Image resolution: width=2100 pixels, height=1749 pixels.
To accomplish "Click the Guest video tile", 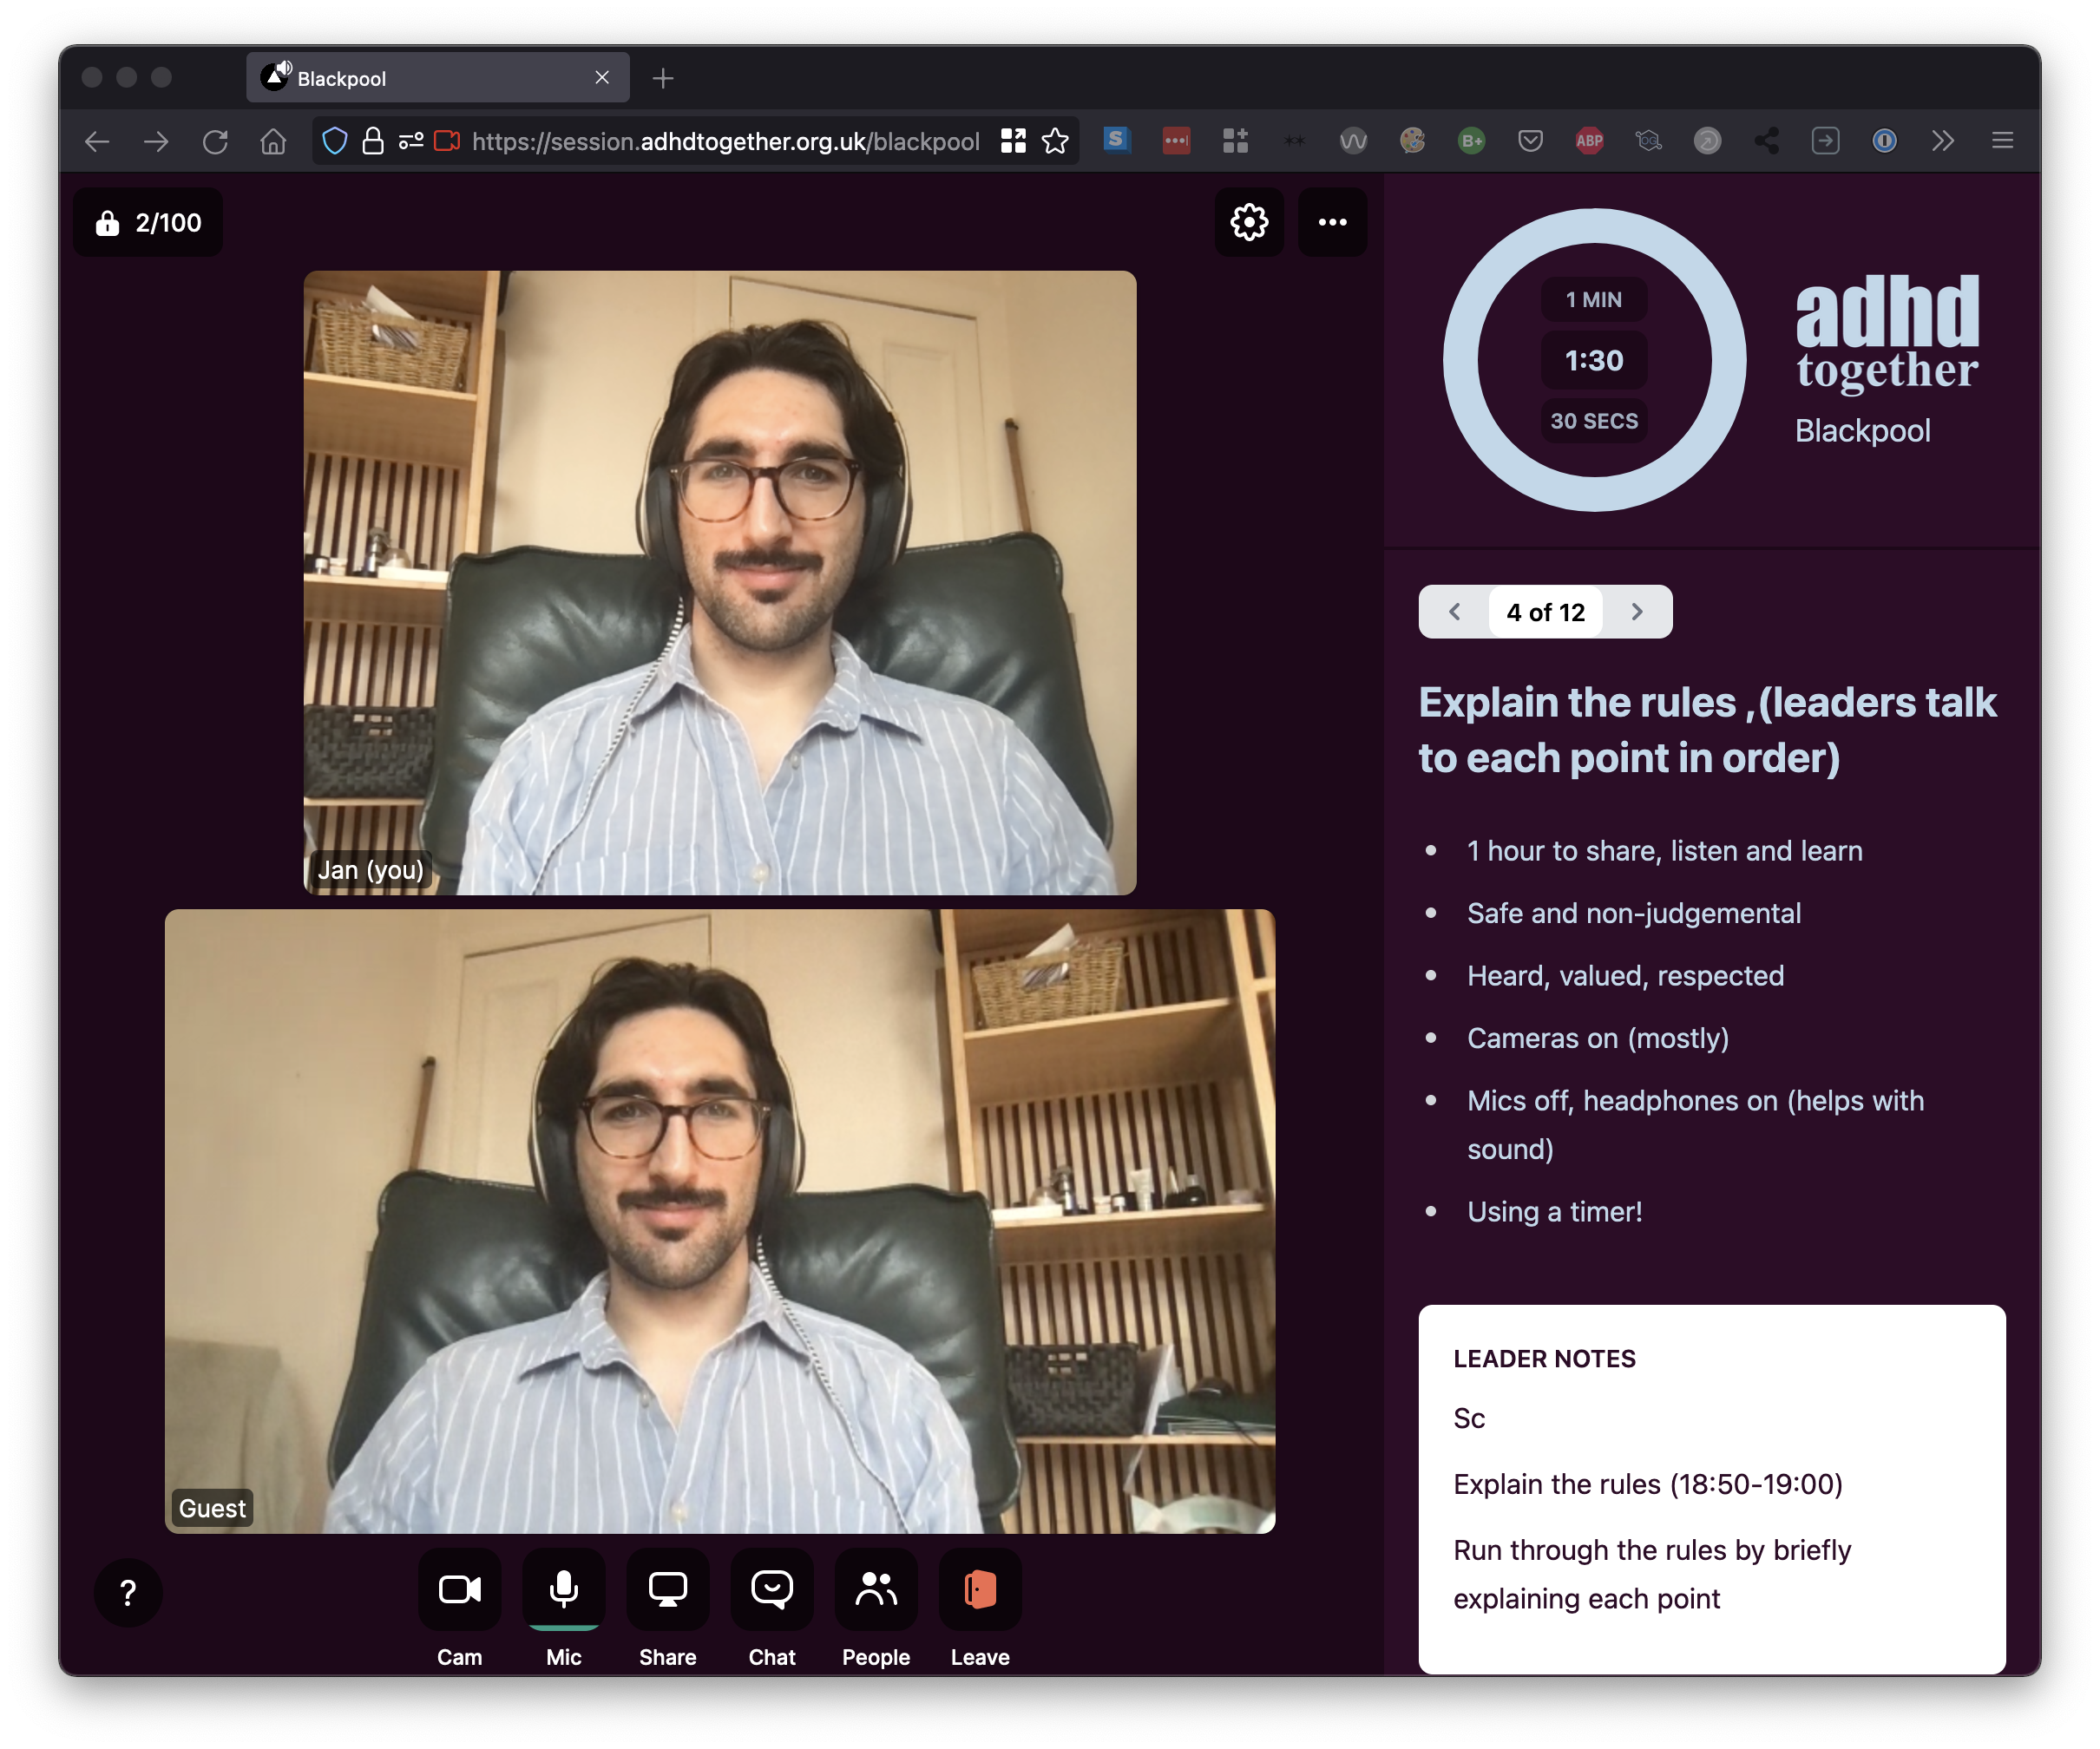I will click(x=719, y=1220).
